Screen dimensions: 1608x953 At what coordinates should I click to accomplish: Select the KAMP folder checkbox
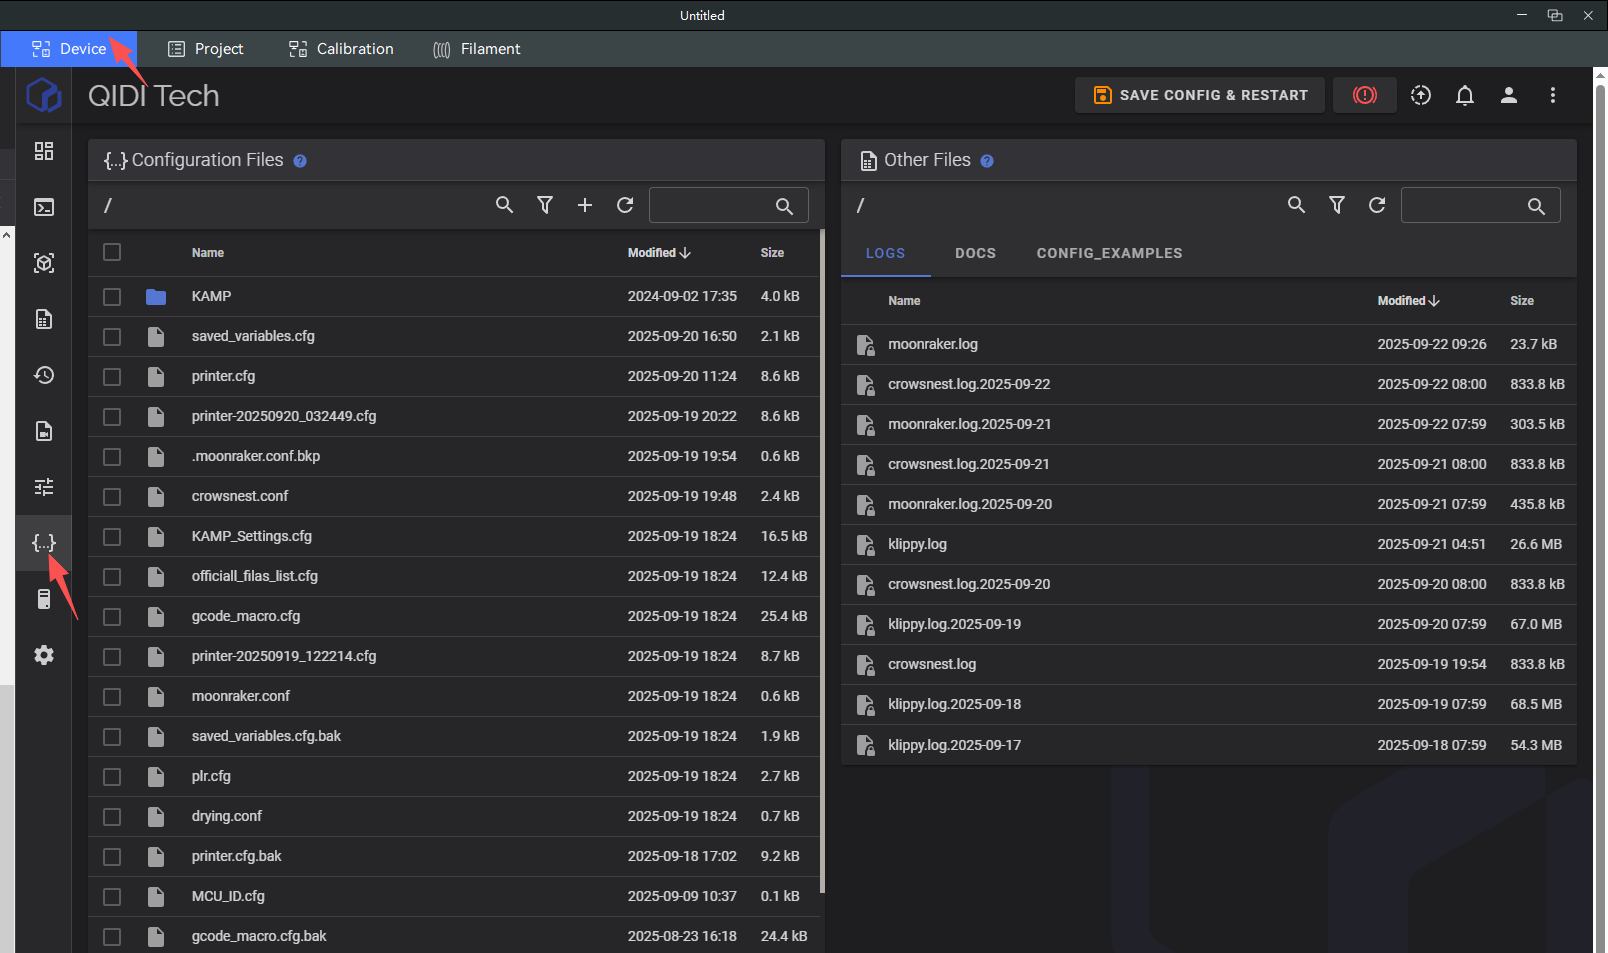click(112, 297)
